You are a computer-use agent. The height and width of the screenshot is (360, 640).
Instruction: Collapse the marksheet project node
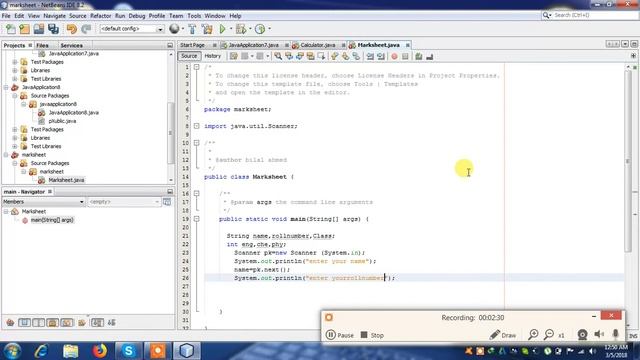6,155
